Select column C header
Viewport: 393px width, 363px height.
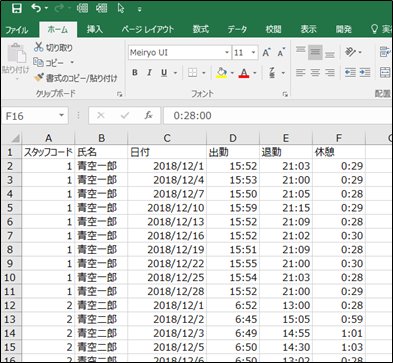(167, 138)
